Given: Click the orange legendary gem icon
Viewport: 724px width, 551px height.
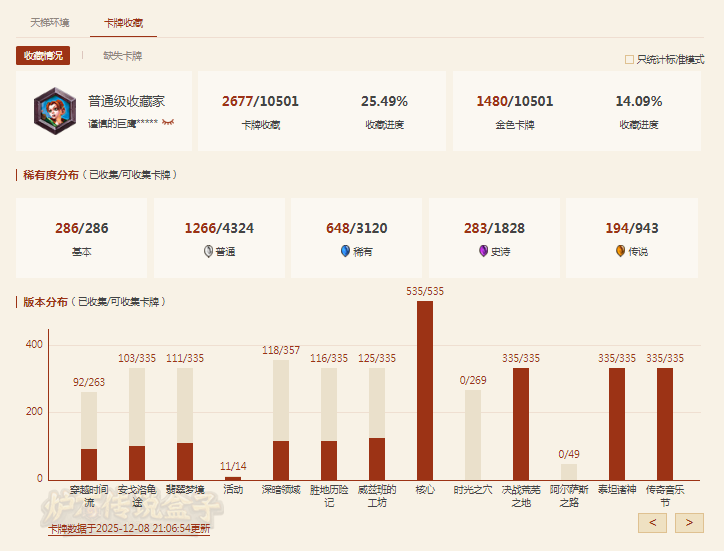Looking at the screenshot, I should [x=620, y=252].
